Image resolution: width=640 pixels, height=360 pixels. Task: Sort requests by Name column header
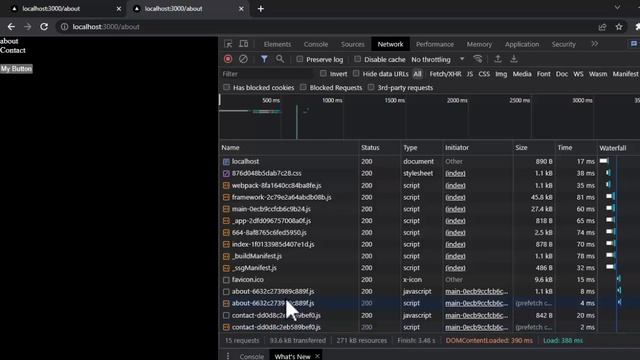pos(289,148)
